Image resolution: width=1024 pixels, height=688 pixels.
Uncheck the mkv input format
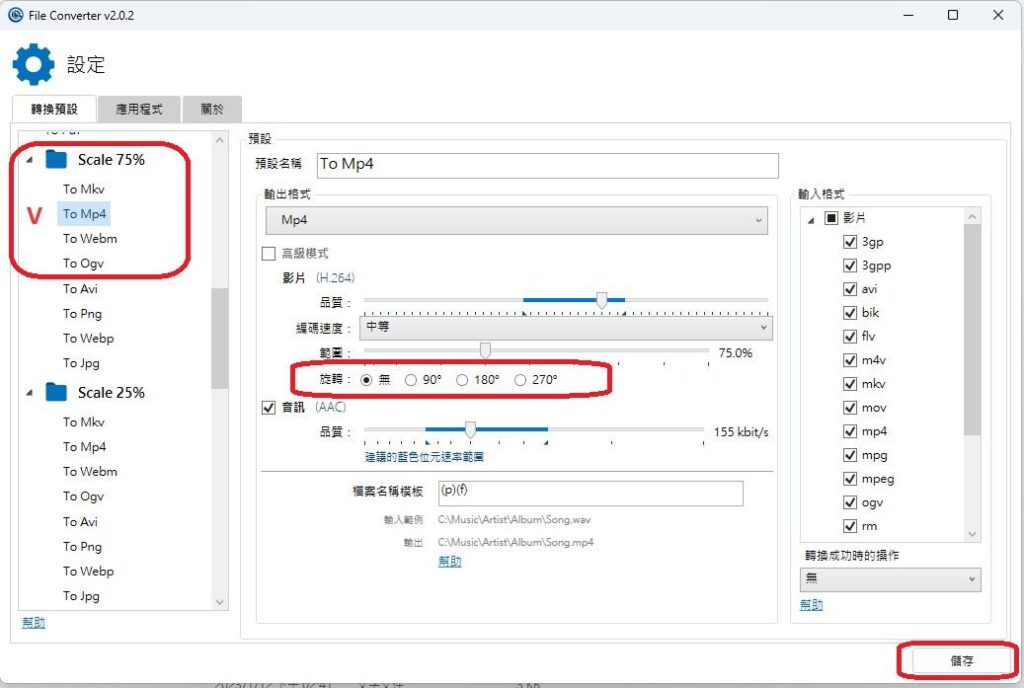click(850, 384)
